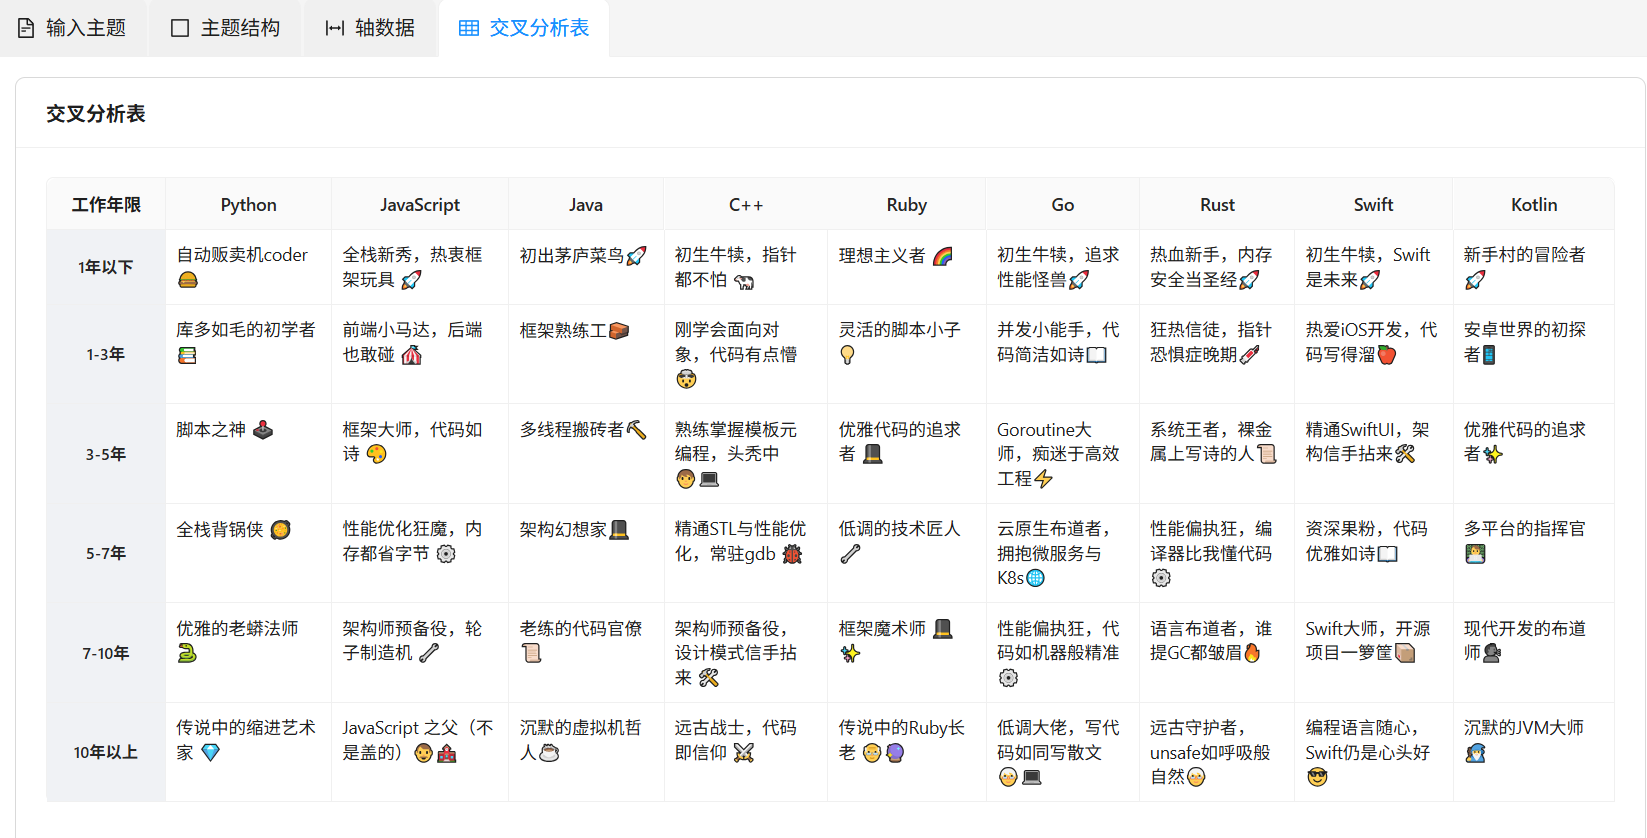Select the 10年以上 row header

click(105, 752)
